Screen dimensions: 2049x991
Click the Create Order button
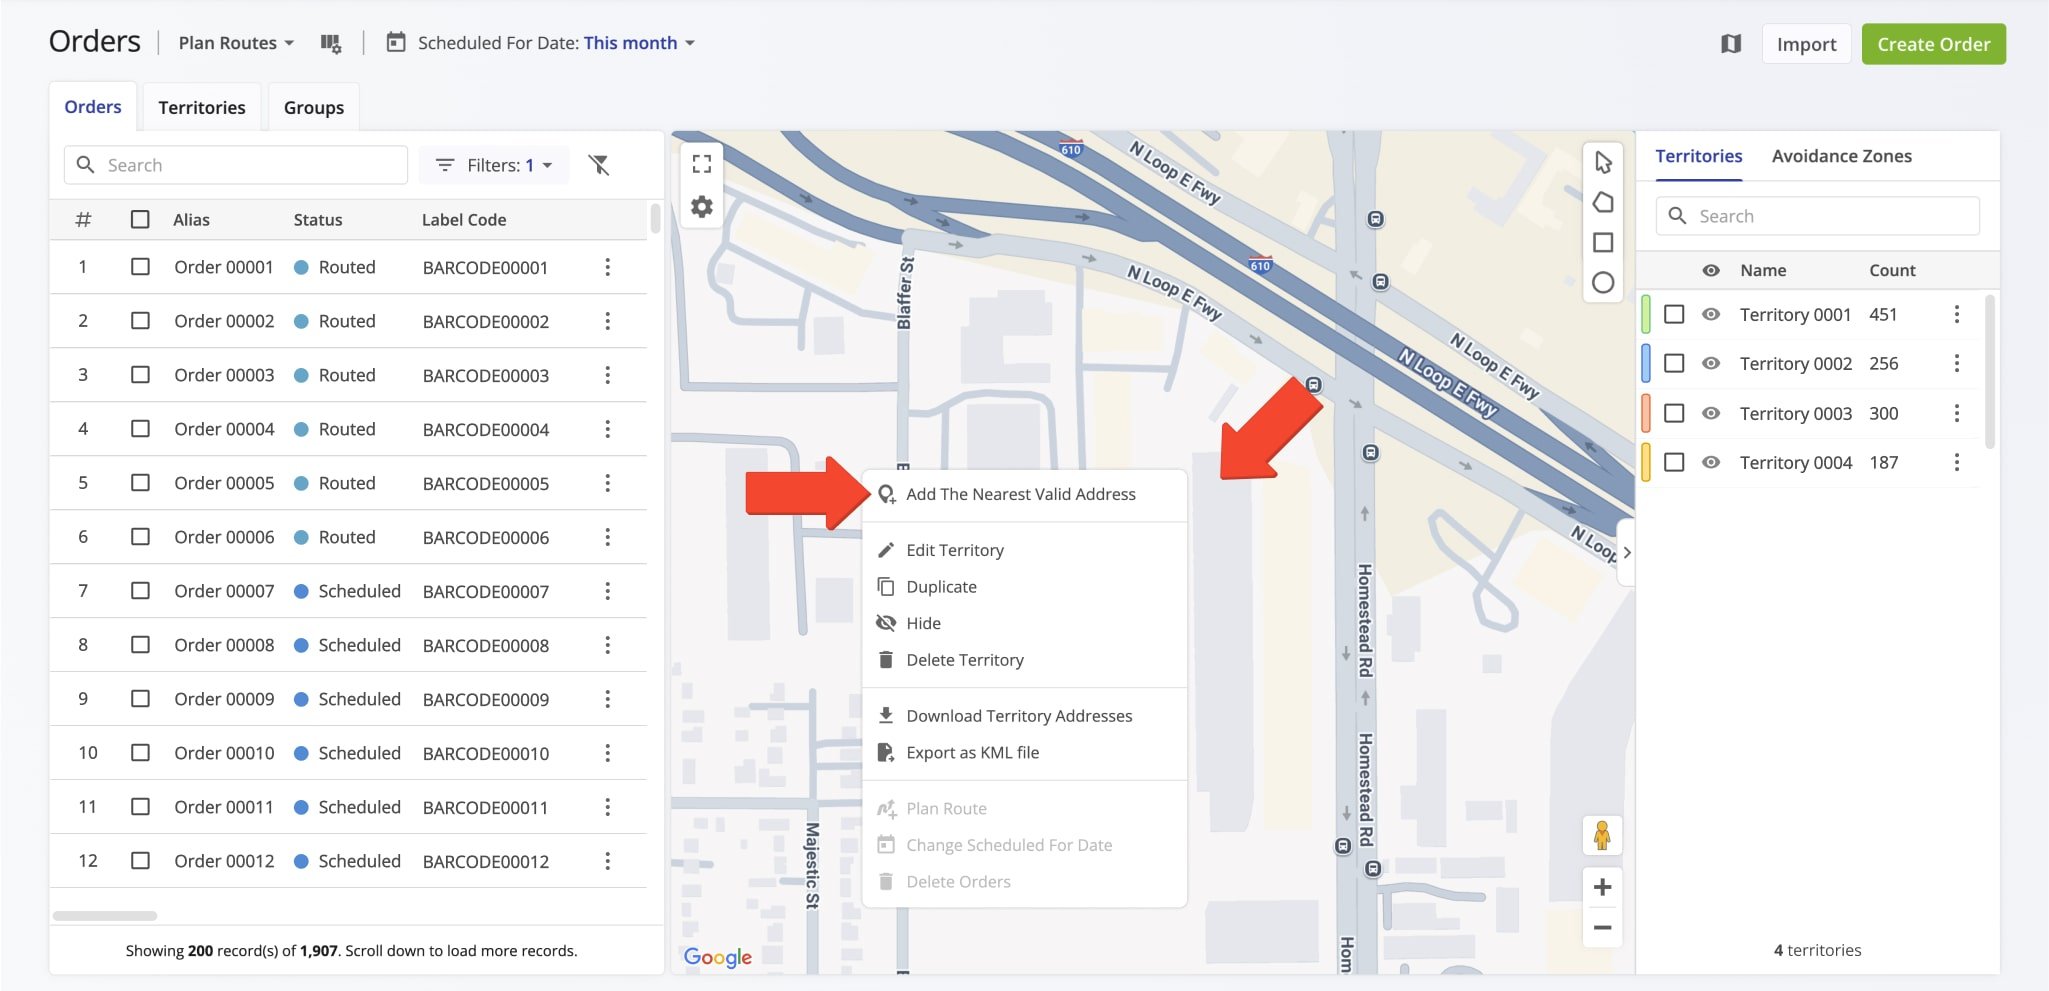coord(1933,44)
